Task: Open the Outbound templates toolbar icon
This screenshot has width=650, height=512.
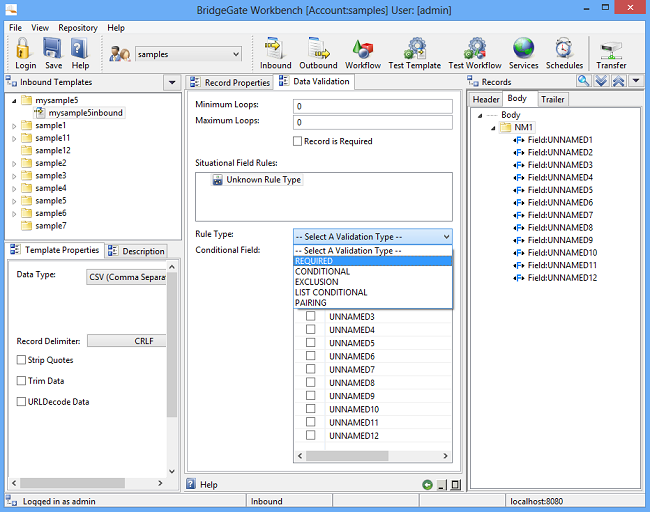Action: pyautogui.click(x=318, y=49)
